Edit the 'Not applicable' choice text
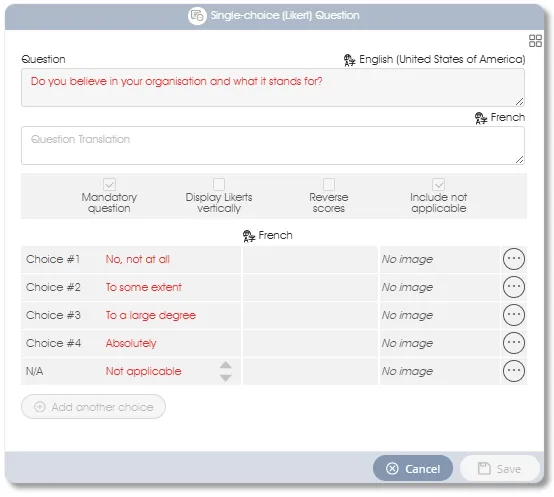The image size is (554, 497). point(143,371)
